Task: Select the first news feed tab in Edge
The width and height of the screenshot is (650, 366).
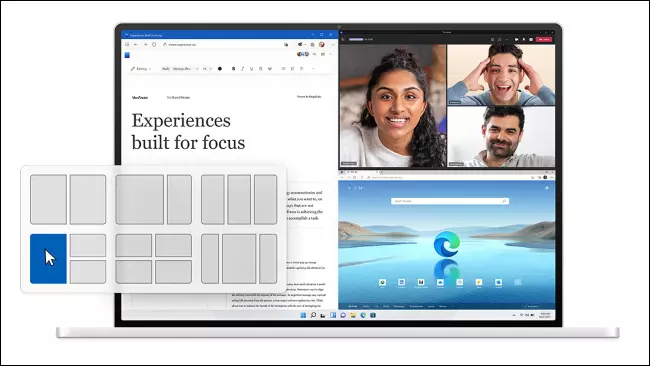Action: click(x=353, y=306)
